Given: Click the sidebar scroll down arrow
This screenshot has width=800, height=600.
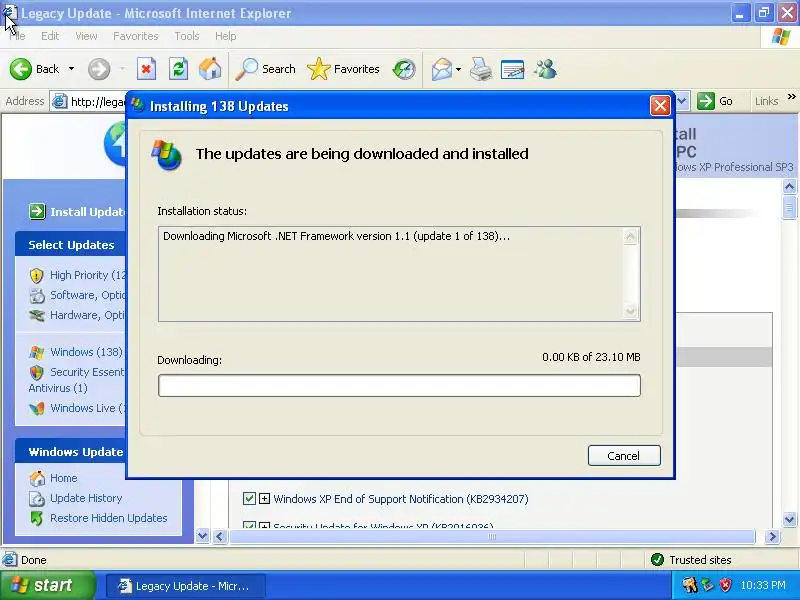Looking at the screenshot, I should click(x=203, y=536).
